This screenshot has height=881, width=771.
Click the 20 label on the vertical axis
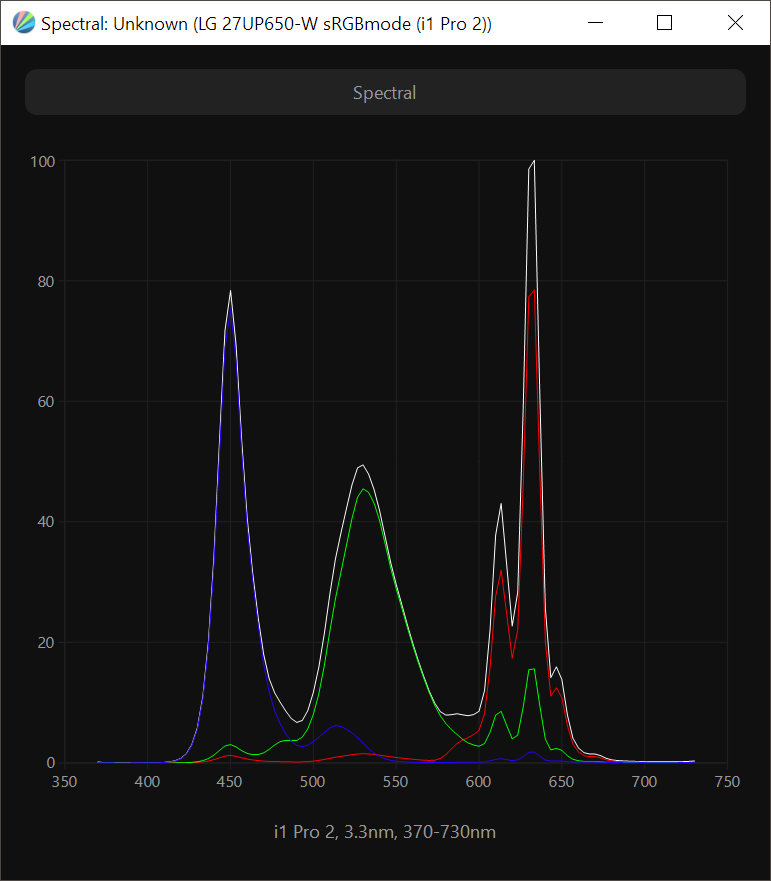[x=46, y=643]
